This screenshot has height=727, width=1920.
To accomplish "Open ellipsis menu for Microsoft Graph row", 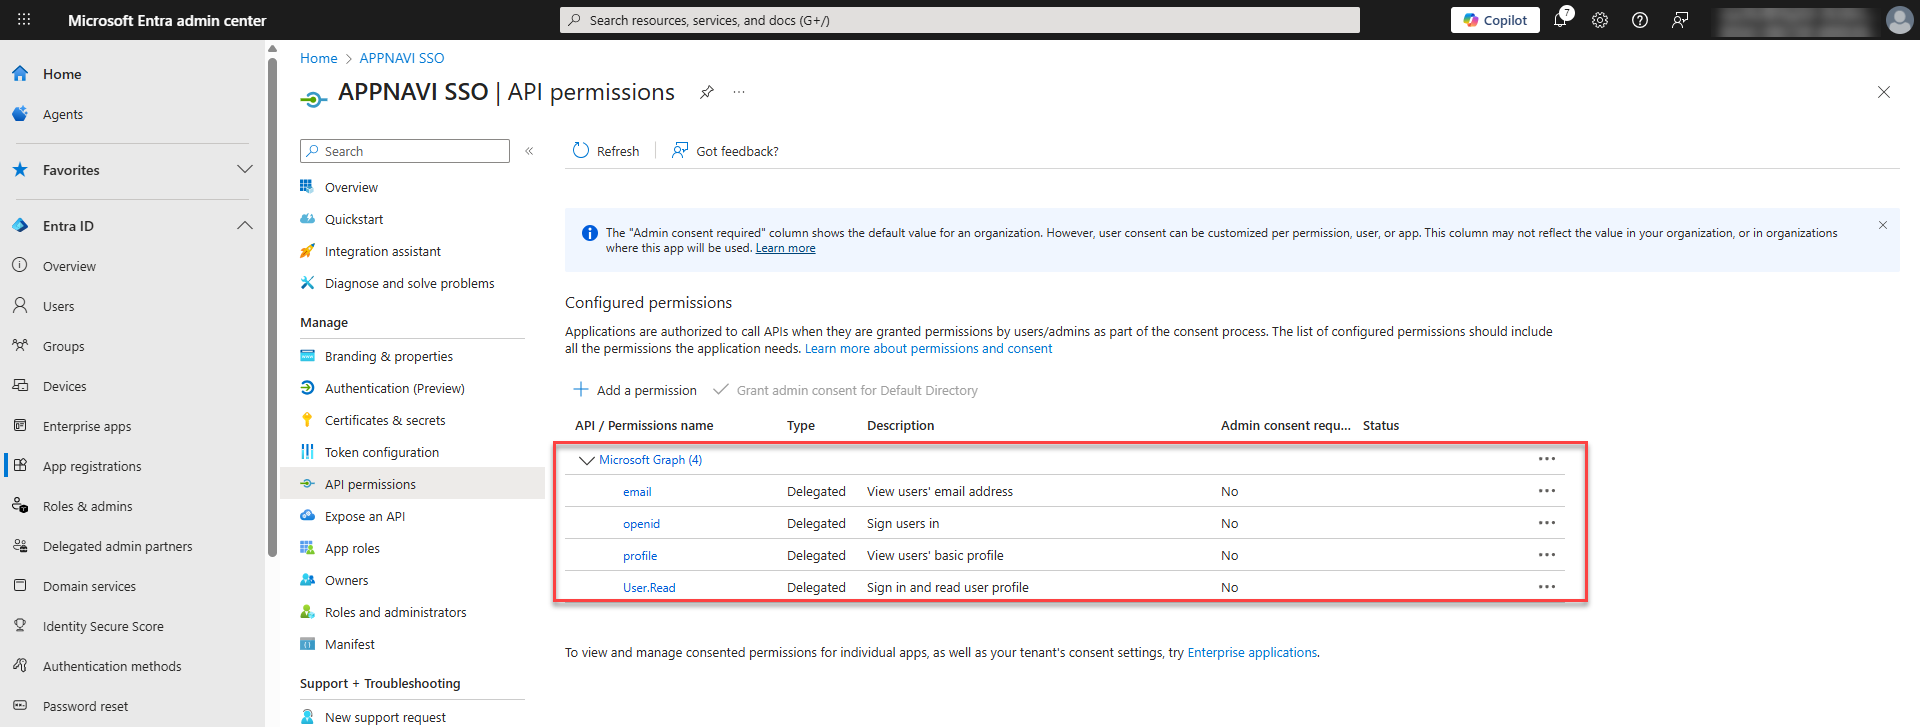I will pyautogui.click(x=1547, y=459).
